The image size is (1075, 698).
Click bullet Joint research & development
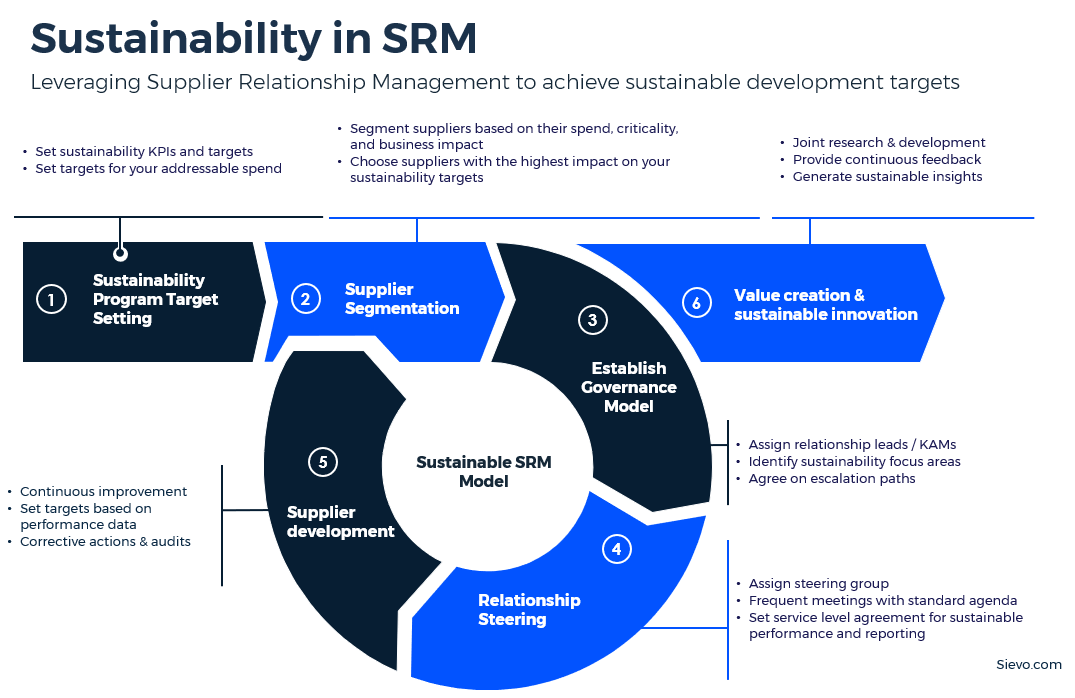pos(889,143)
